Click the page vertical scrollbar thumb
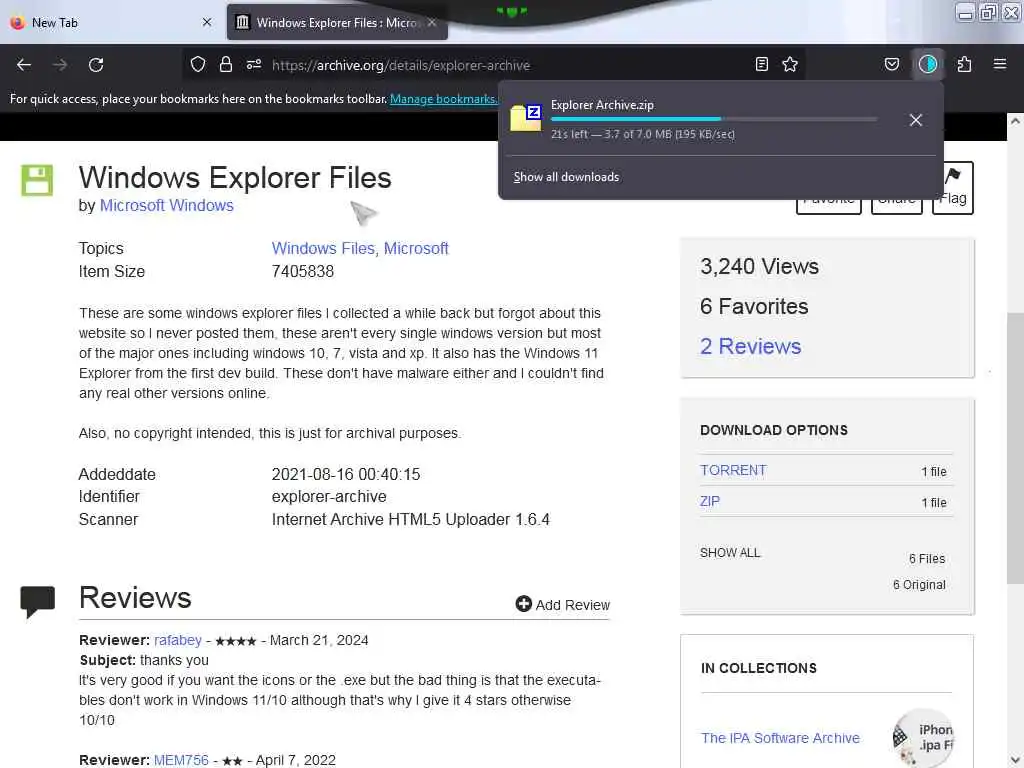The image size is (1024, 768). coord(1015,448)
